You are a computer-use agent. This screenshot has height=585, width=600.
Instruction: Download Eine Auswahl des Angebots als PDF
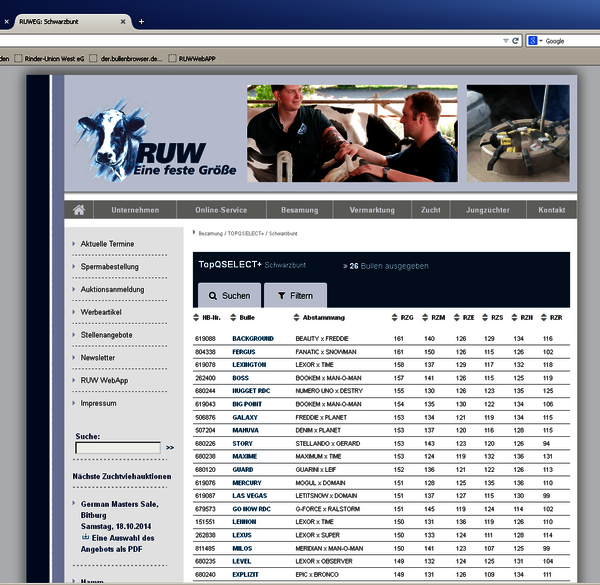(117, 543)
